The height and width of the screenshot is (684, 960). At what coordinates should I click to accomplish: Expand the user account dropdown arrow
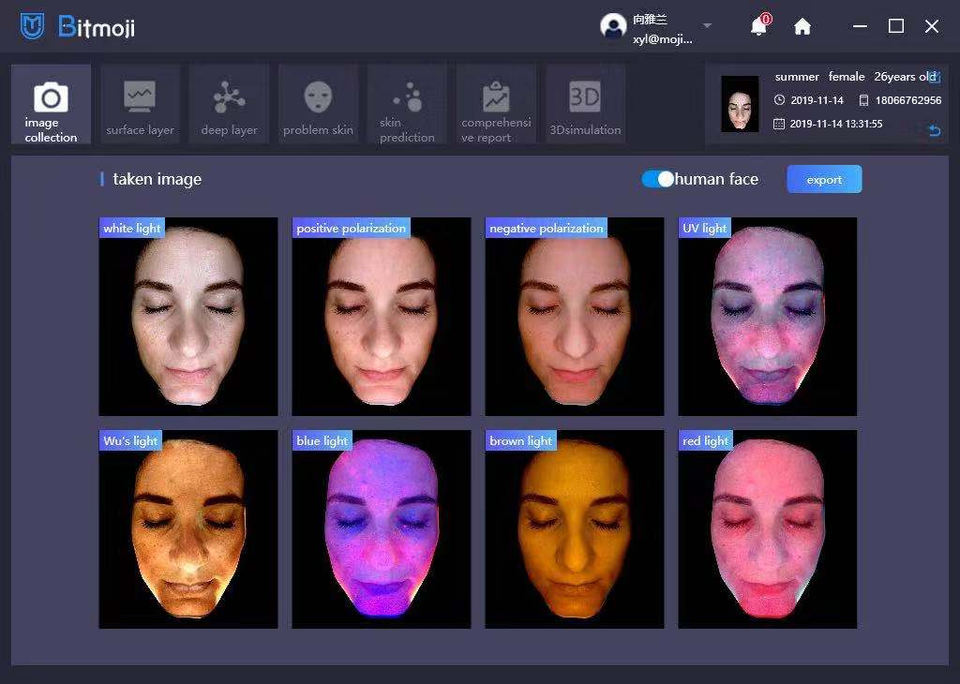[707, 26]
